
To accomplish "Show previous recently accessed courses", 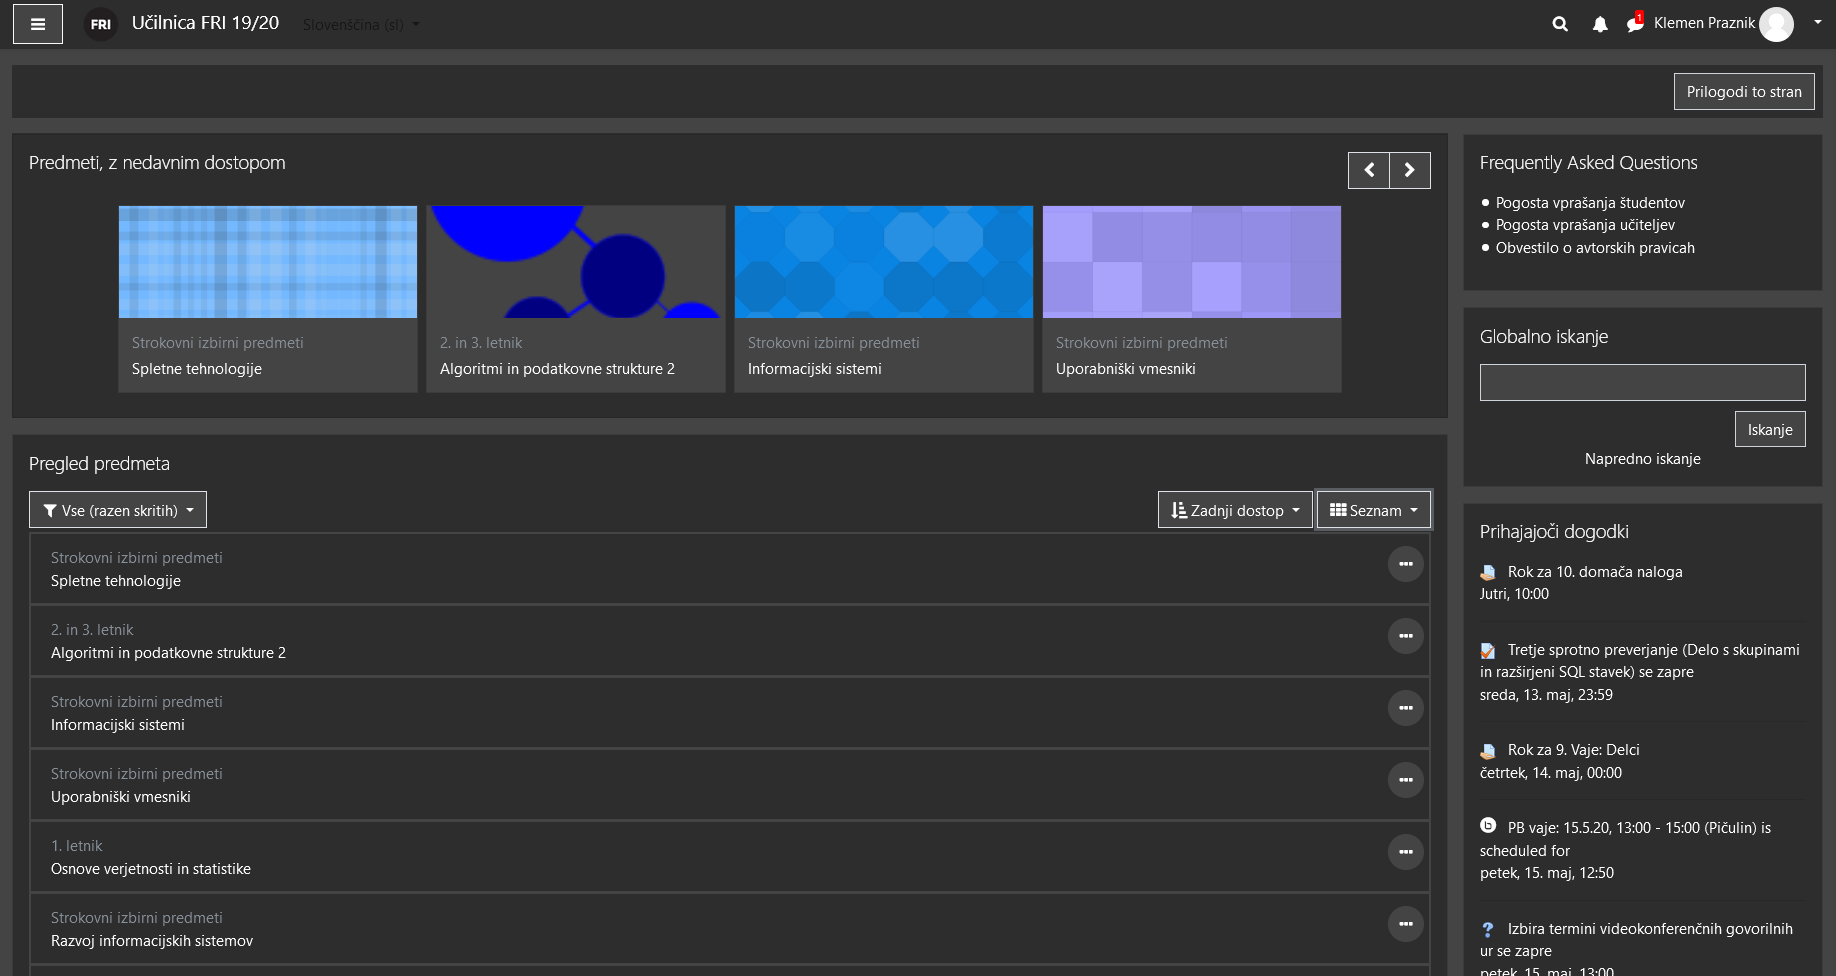I will [x=1369, y=170].
